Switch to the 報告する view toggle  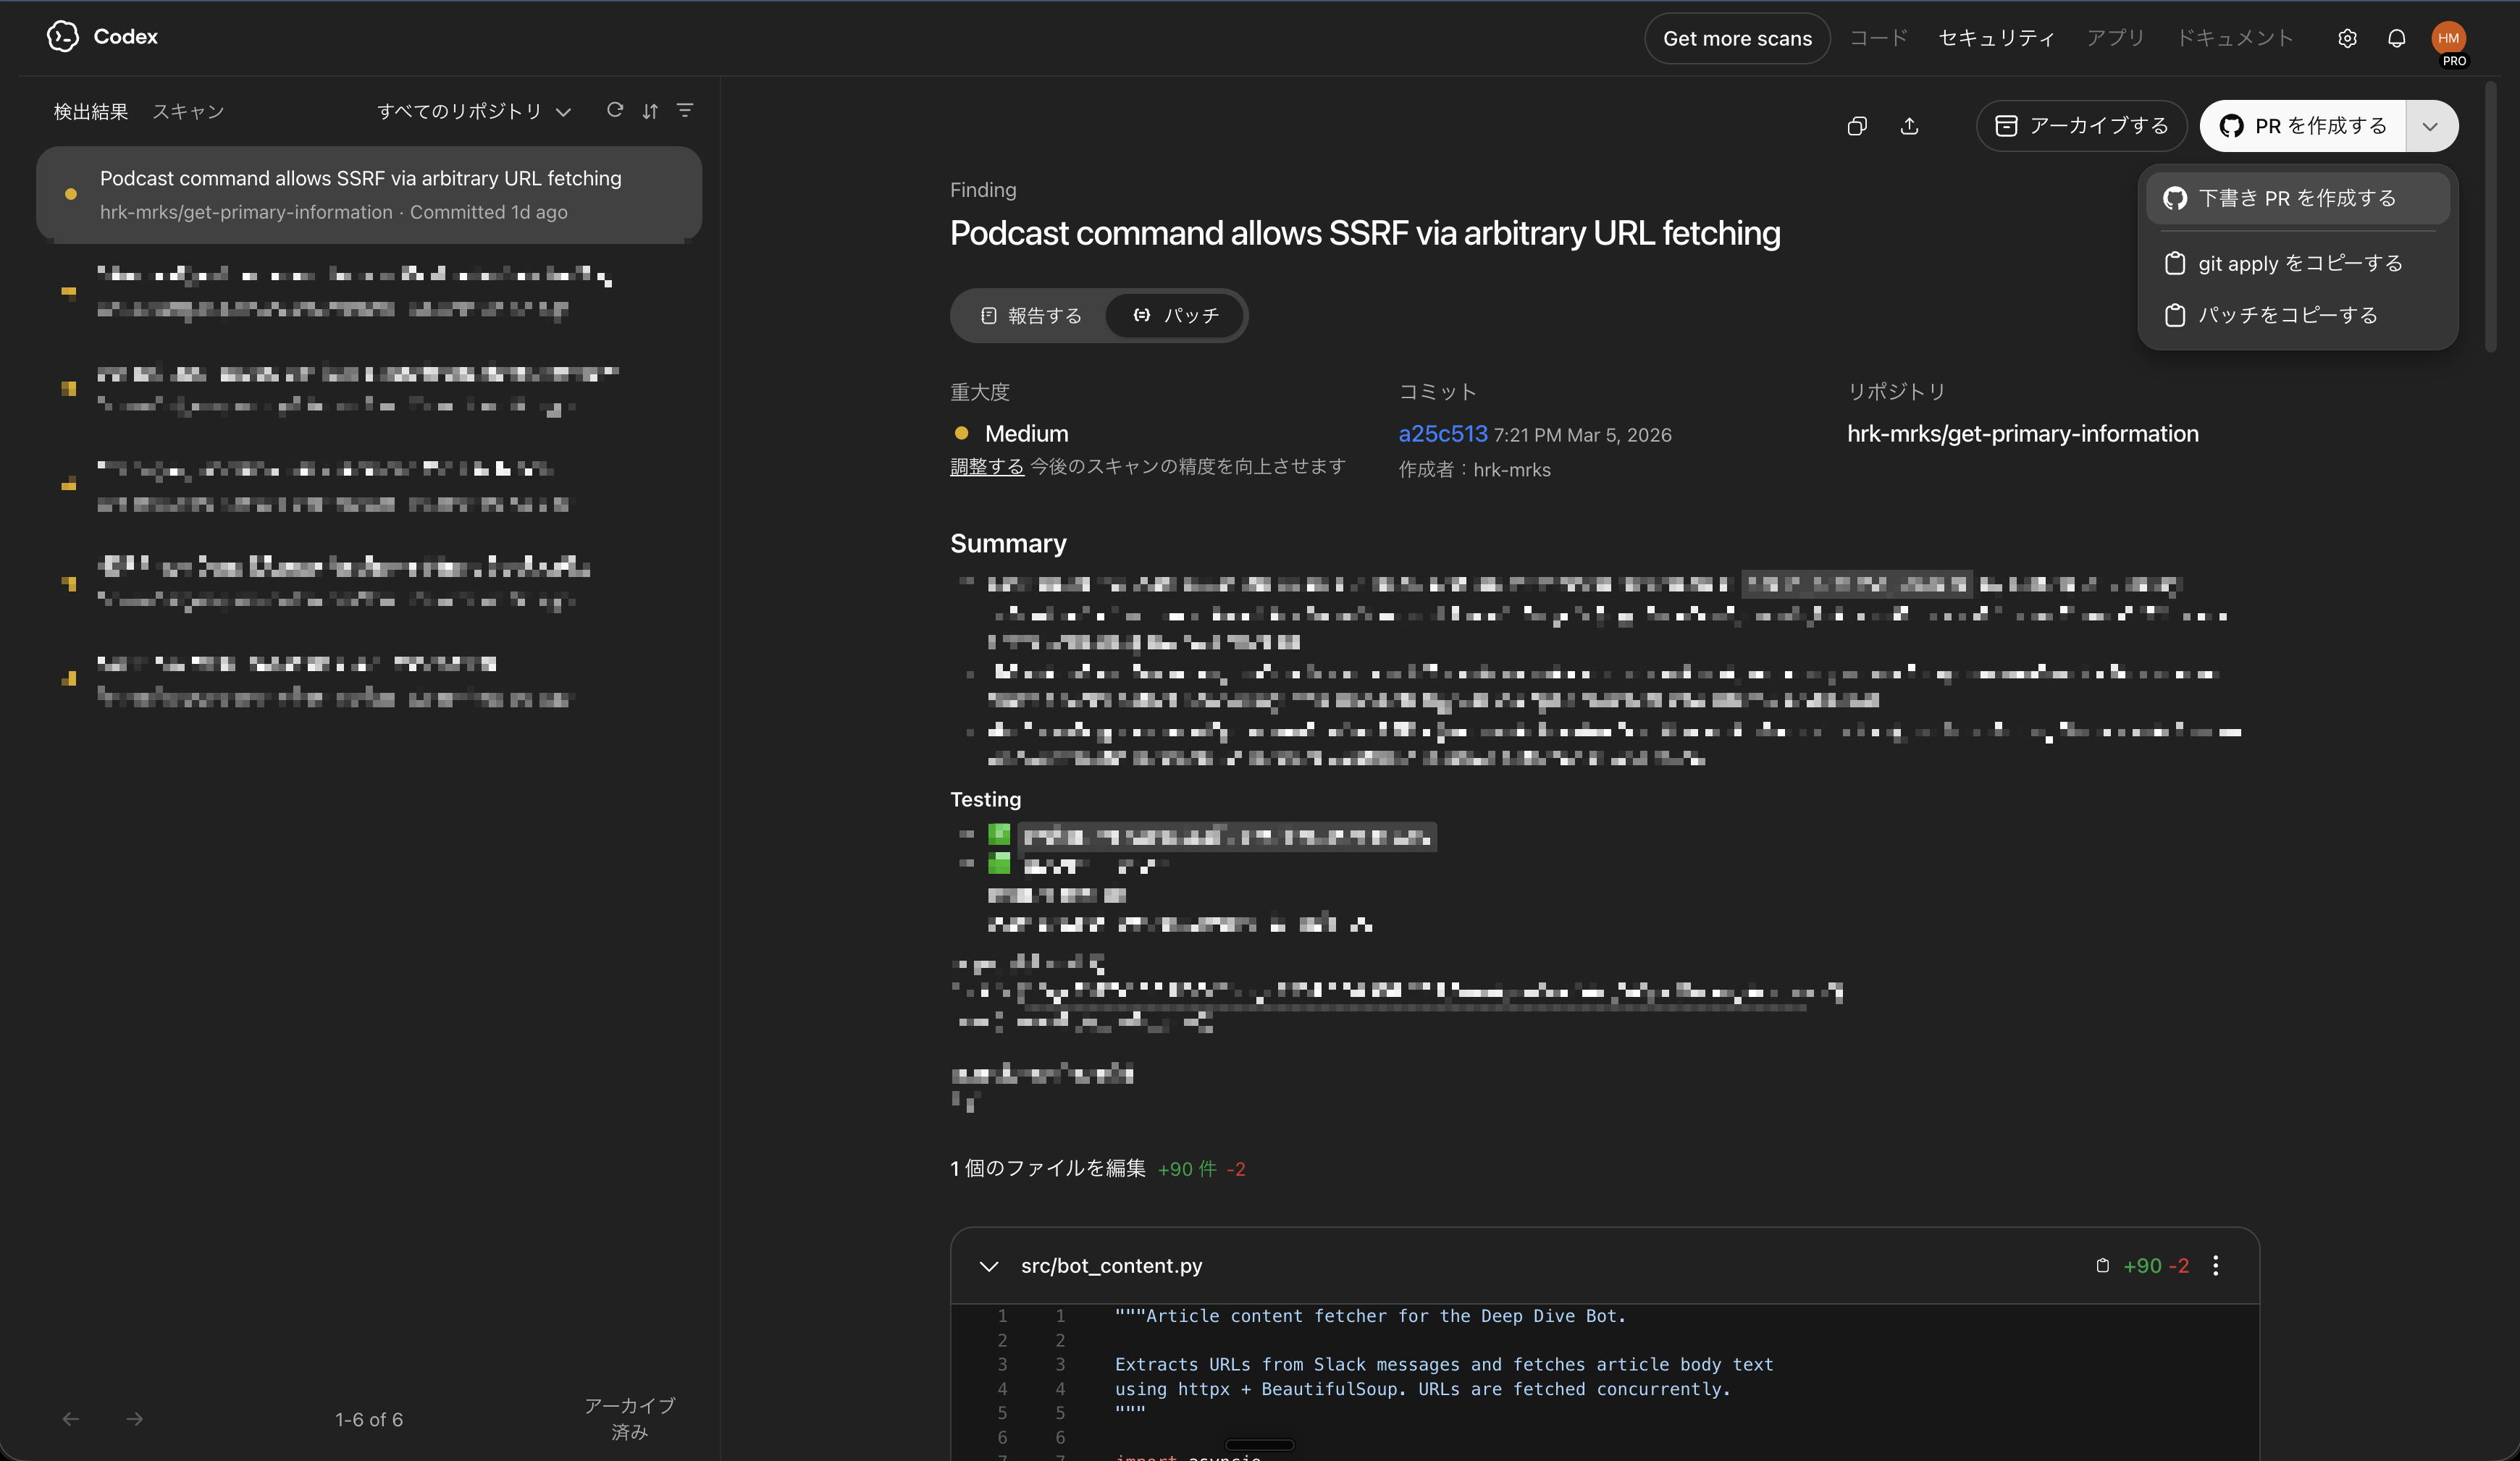pos(1031,316)
